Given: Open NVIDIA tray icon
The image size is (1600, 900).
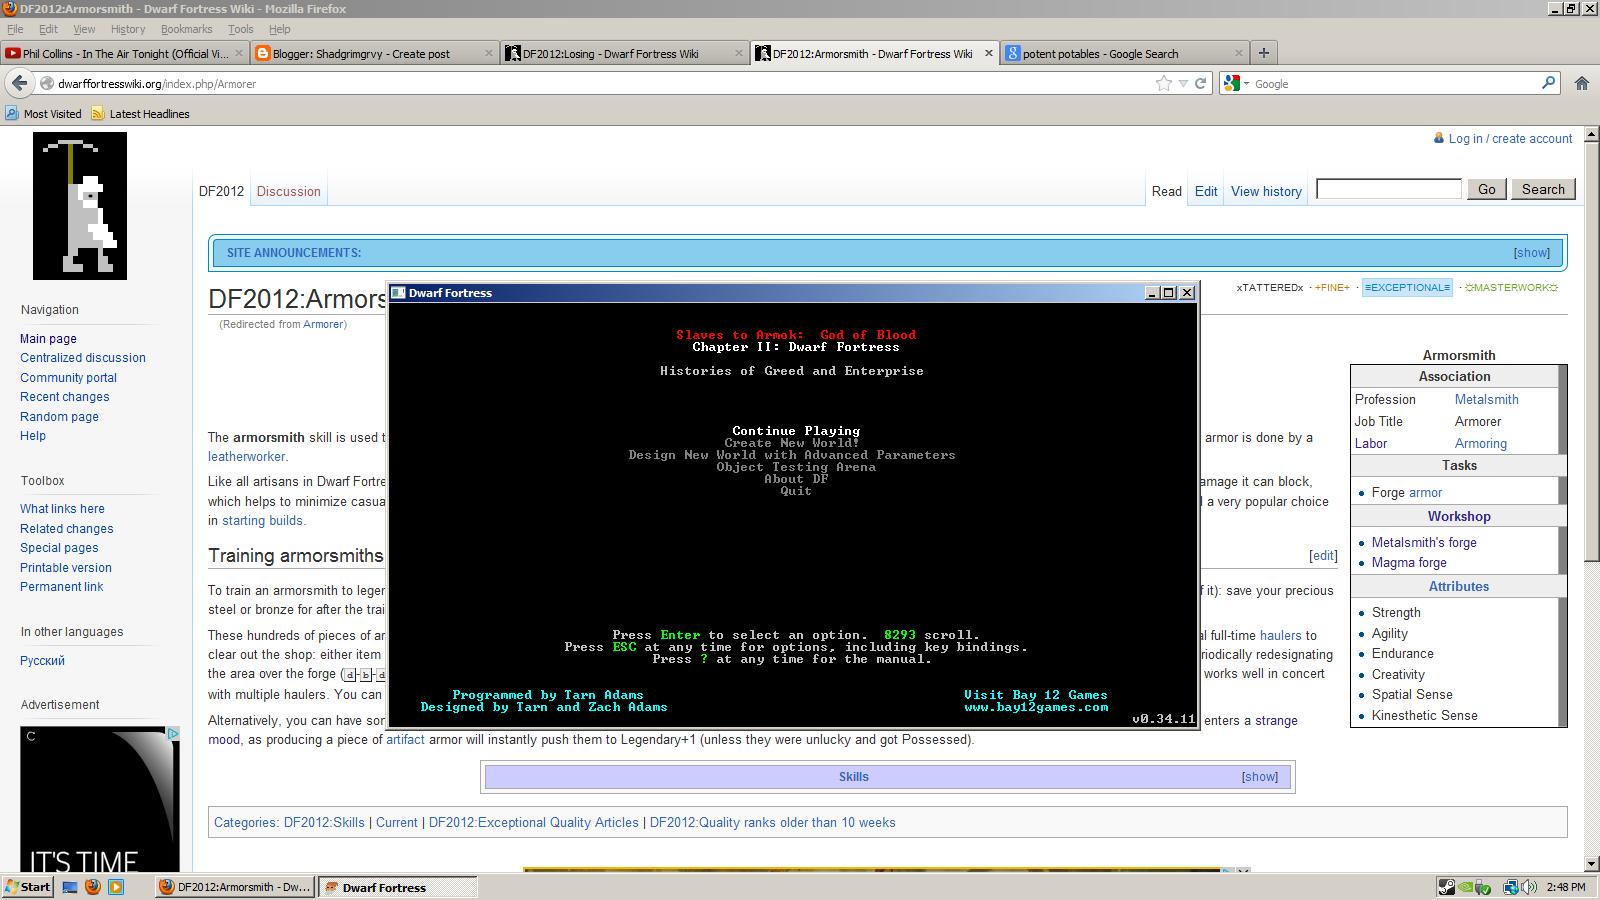Looking at the screenshot, I should [x=1466, y=887].
